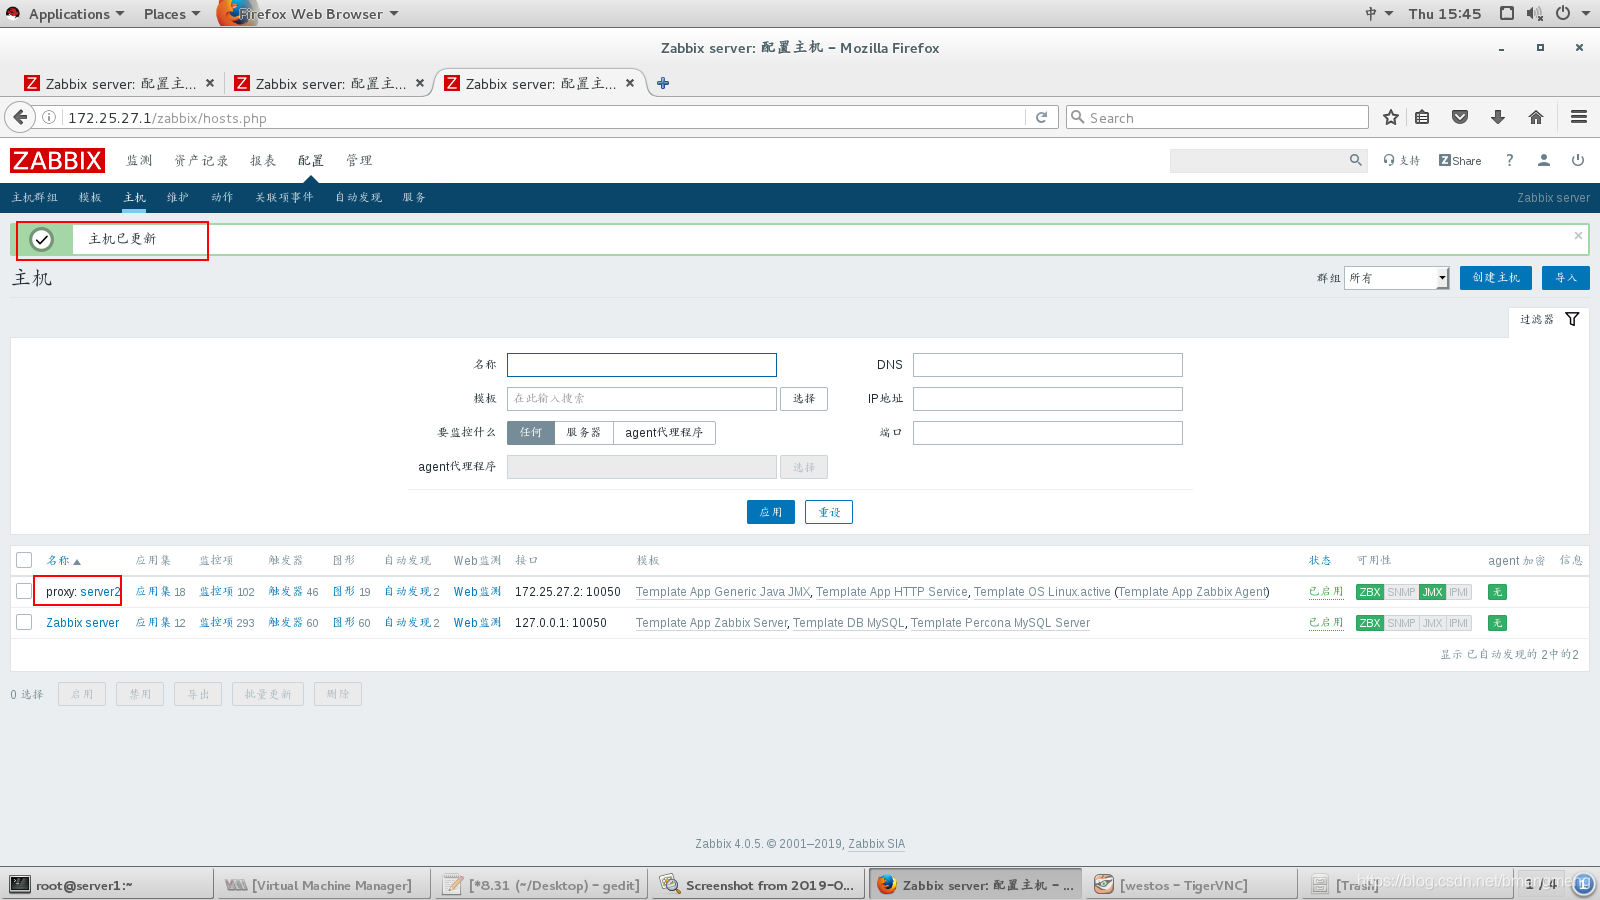Image resolution: width=1600 pixels, height=900 pixels.
Task: Select the 服务器 monitored-by option
Action: (584, 432)
